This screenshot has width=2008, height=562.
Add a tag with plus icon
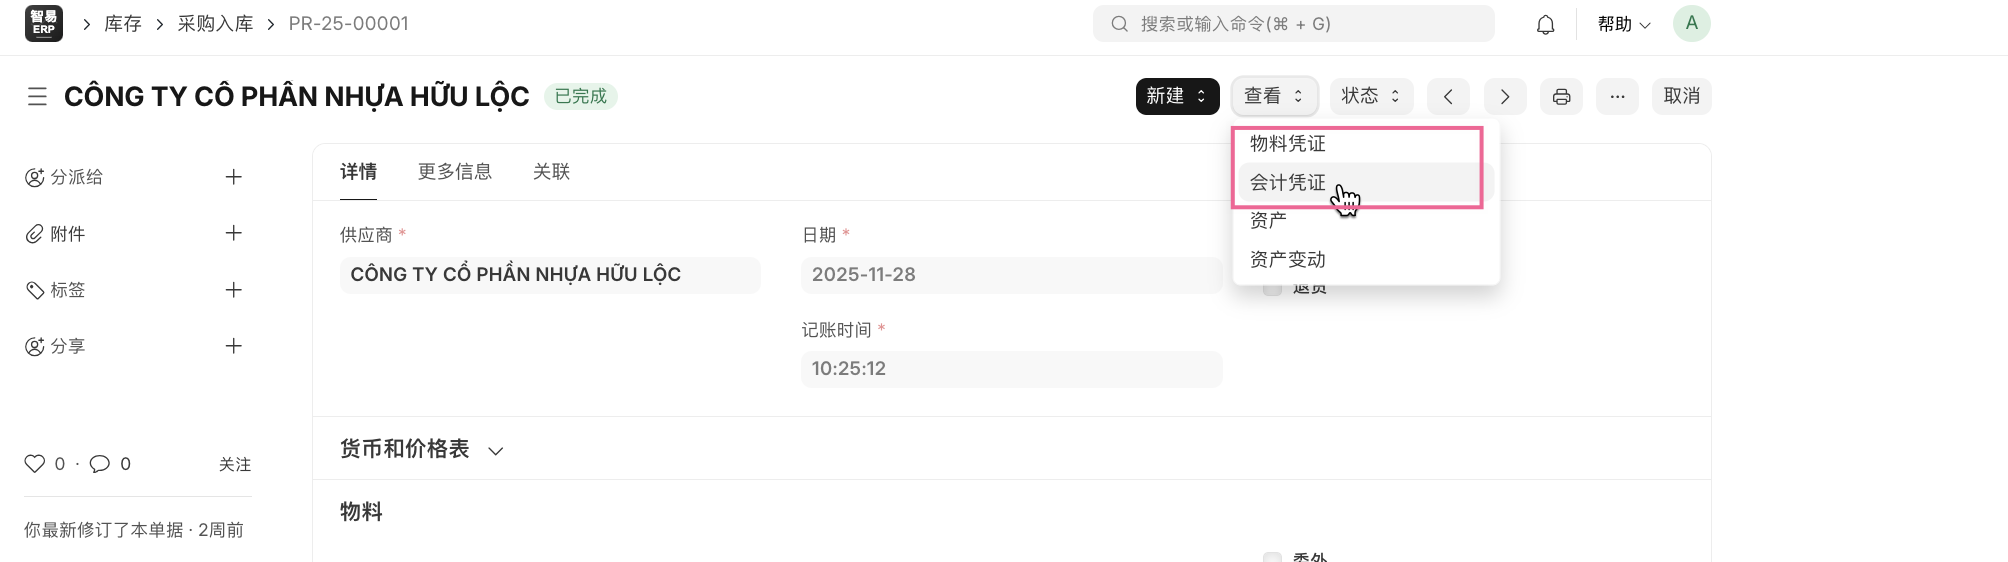(234, 290)
